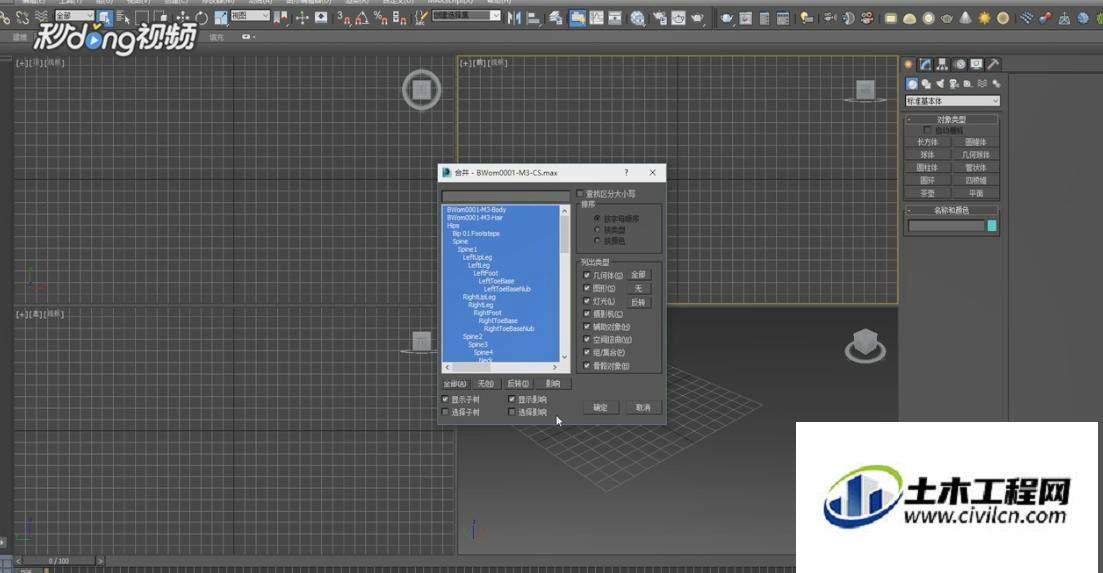Select the 按颜色 sort radio button

pyautogui.click(x=597, y=240)
